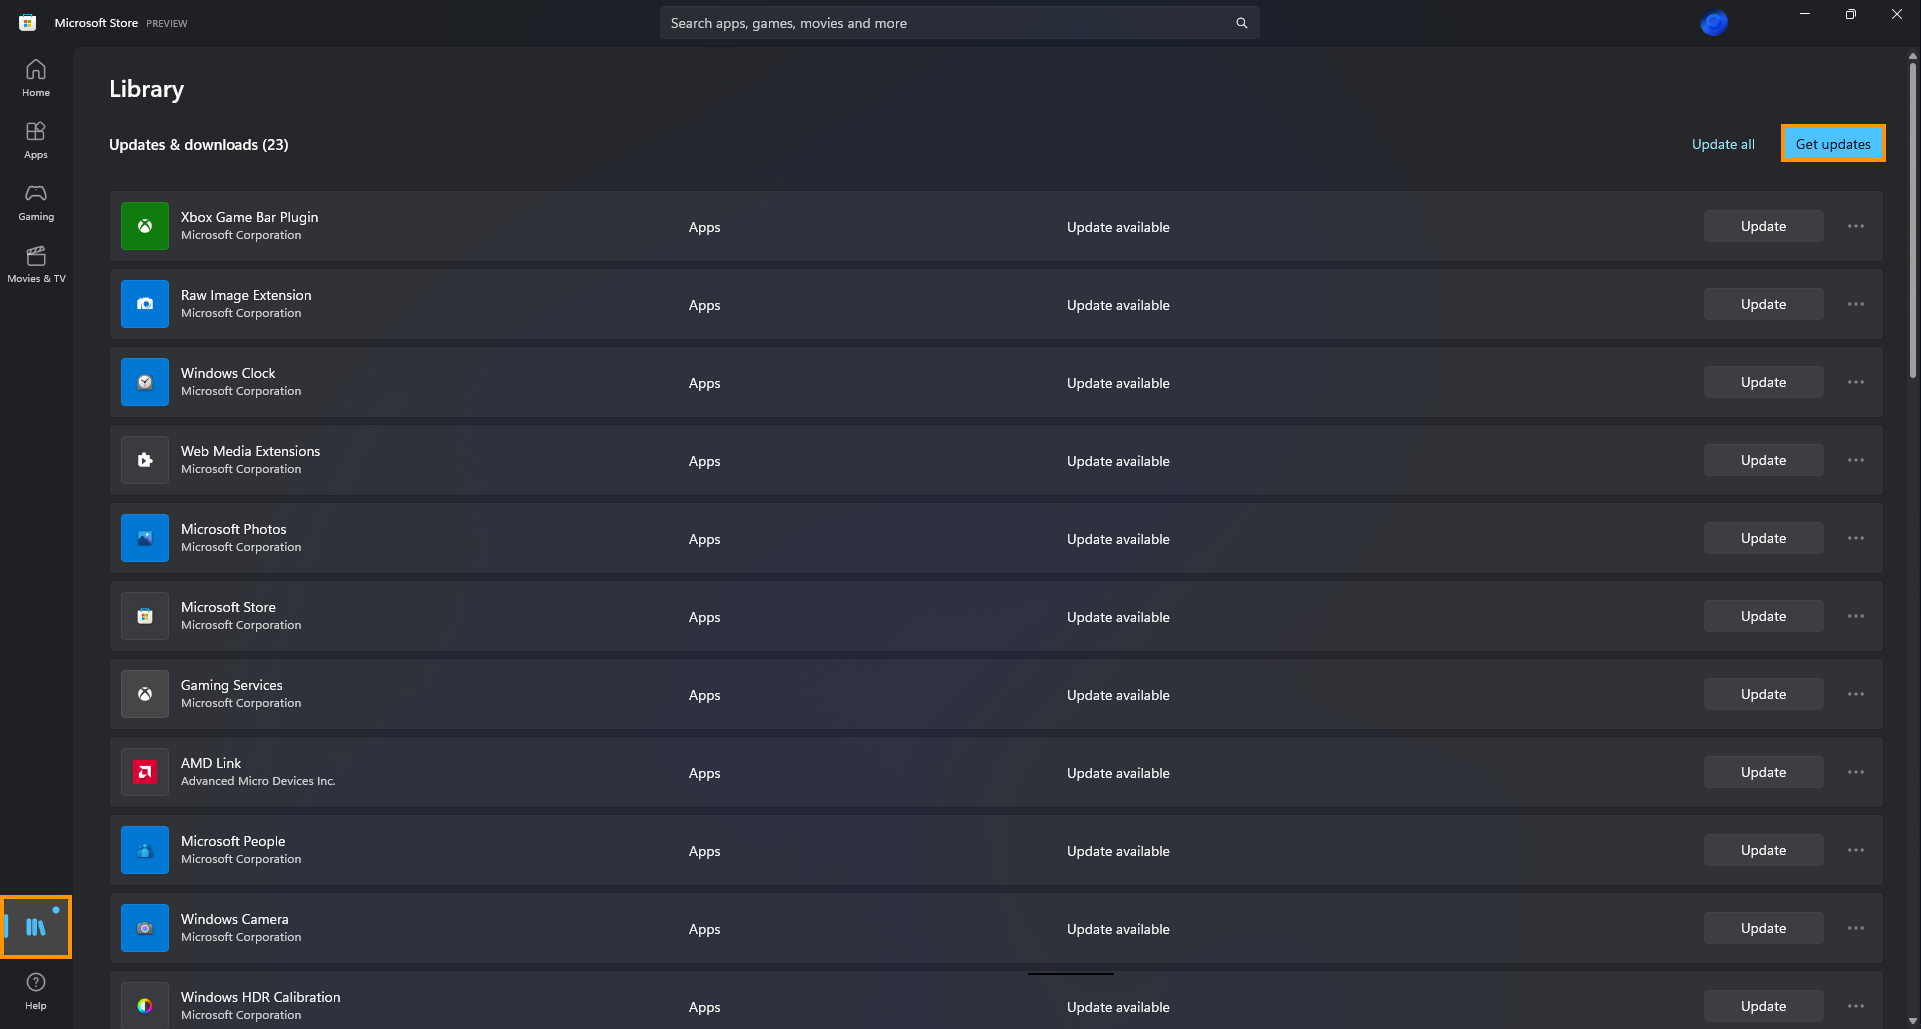This screenshot has width=1921, height=1029.
Task: Click the Microsoft Photos app icon
Action: [x=145, y=538]
